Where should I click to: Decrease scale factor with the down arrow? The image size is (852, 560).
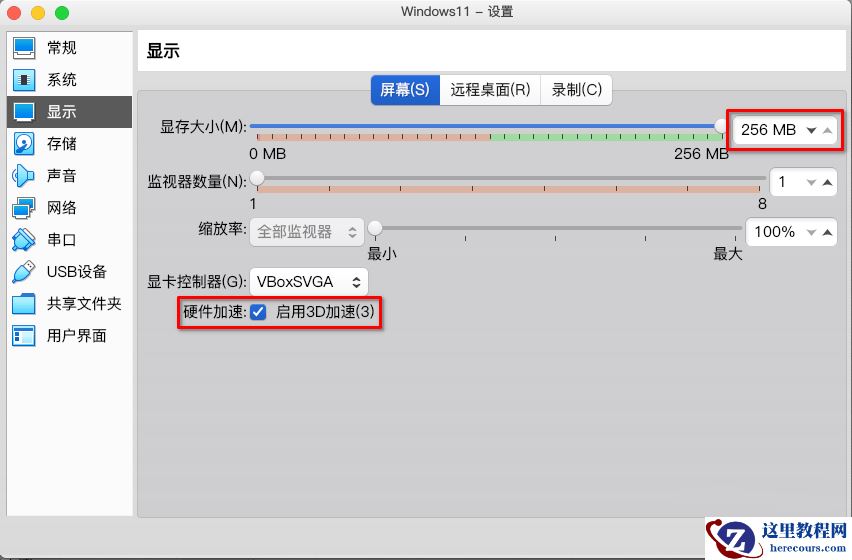point(811,232)
